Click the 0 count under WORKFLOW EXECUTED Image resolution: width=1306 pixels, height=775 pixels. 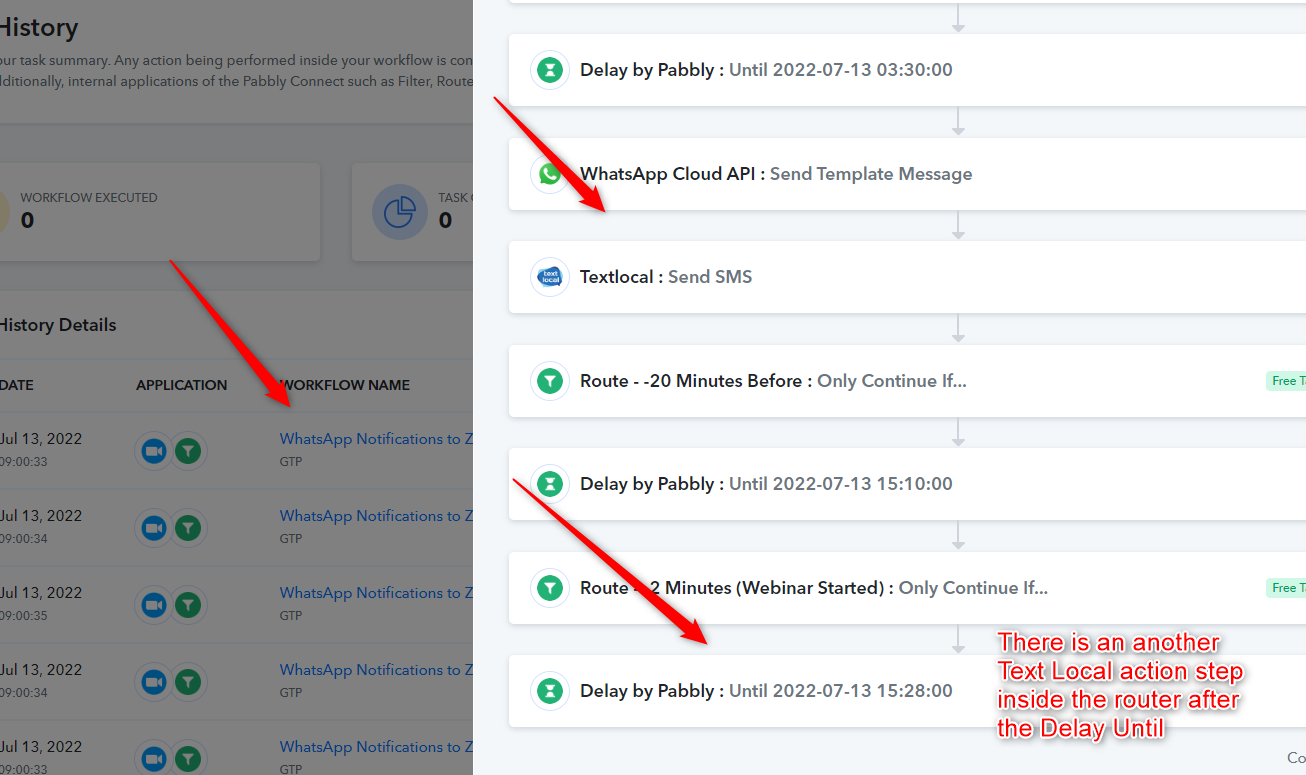[27, 220]
